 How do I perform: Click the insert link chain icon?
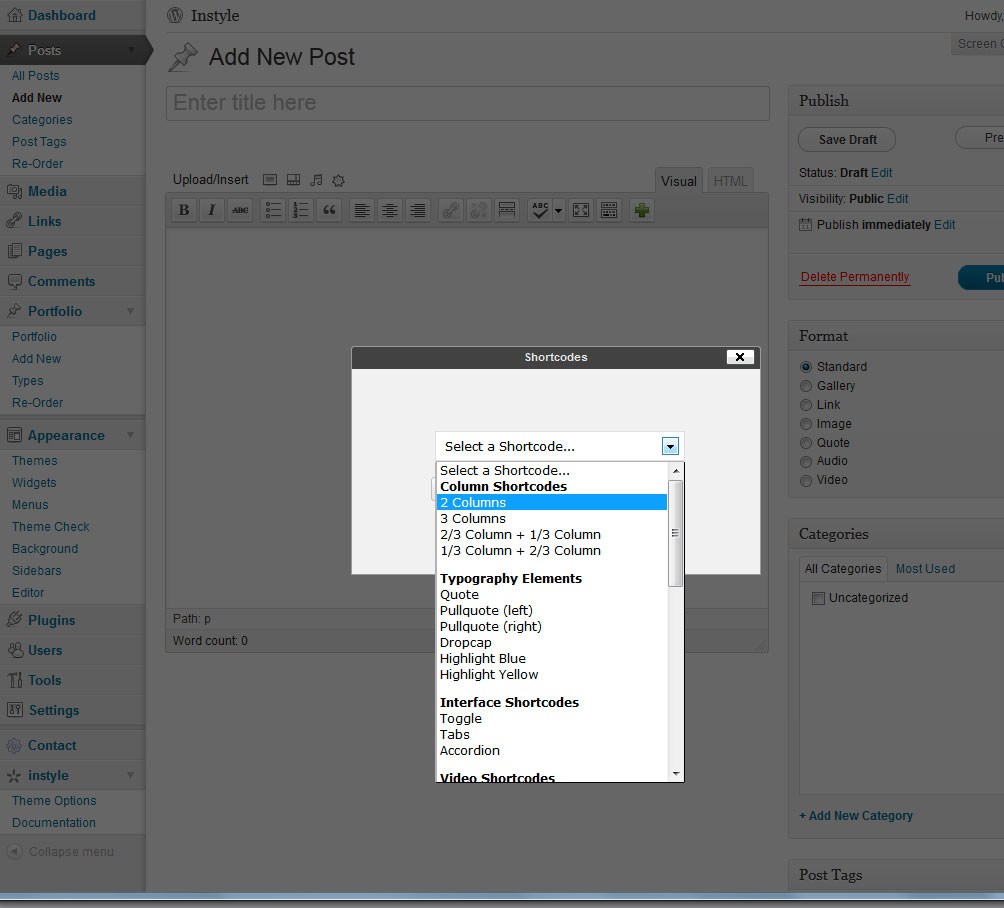(451, 210)
